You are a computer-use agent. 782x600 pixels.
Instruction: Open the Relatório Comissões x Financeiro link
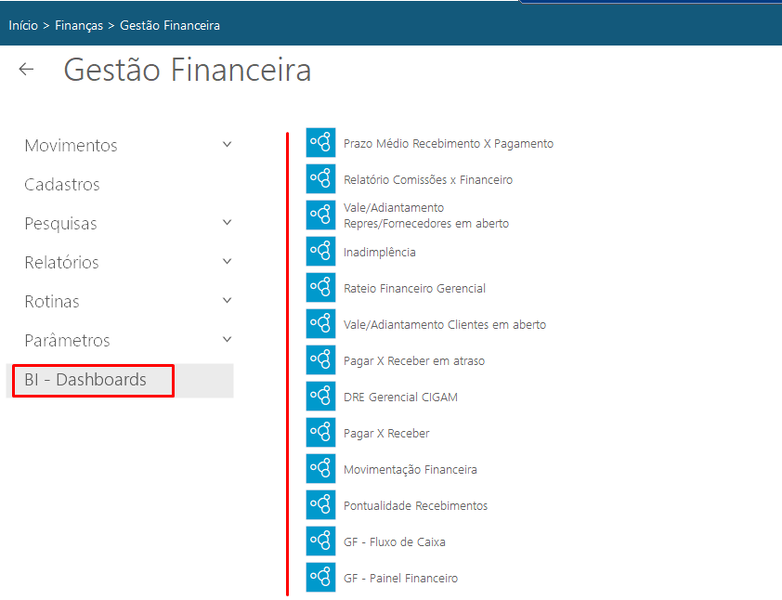(428, 180)
